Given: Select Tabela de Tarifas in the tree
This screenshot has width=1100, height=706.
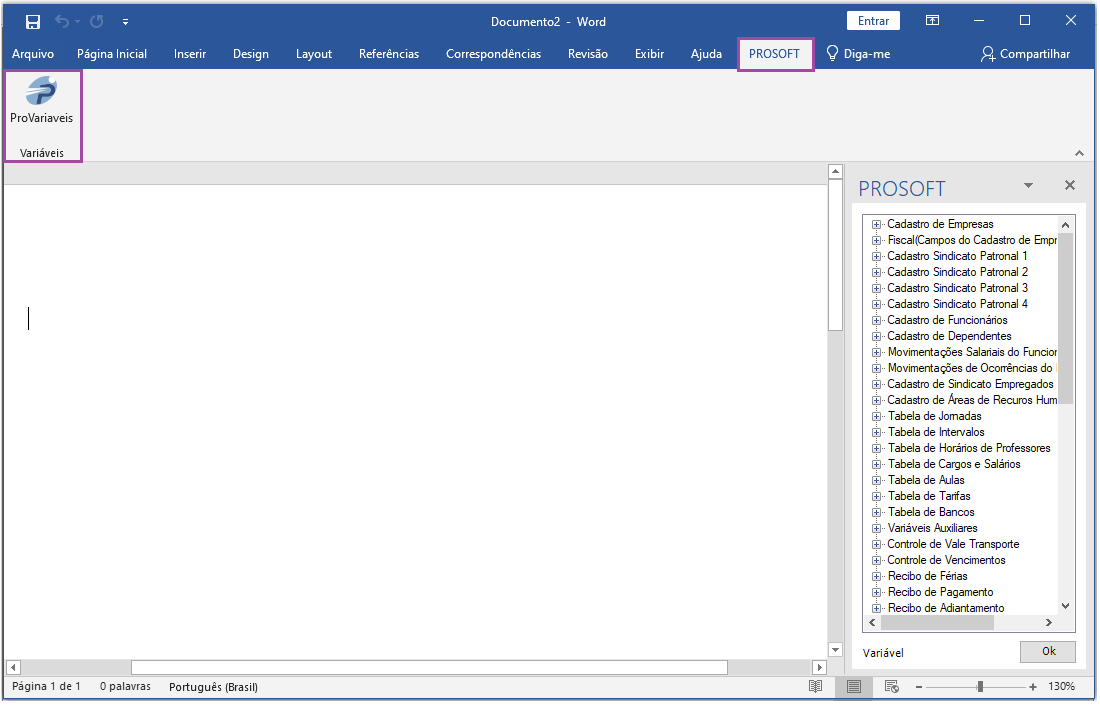Looking at the screenshot, I should 929,496.
